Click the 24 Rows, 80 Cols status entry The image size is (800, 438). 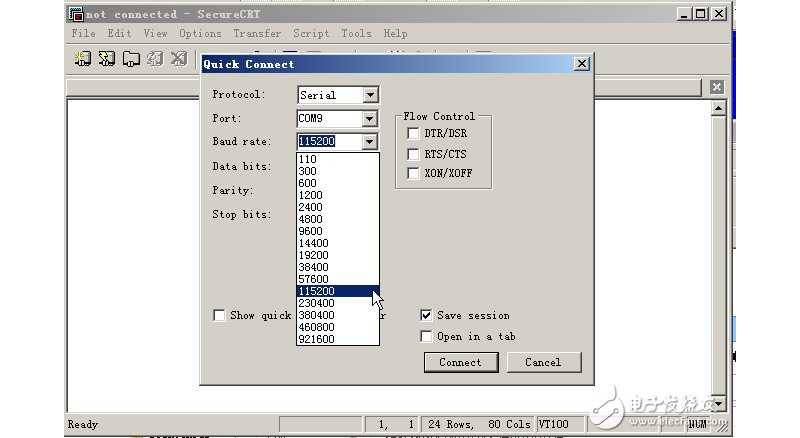point(479,424)
